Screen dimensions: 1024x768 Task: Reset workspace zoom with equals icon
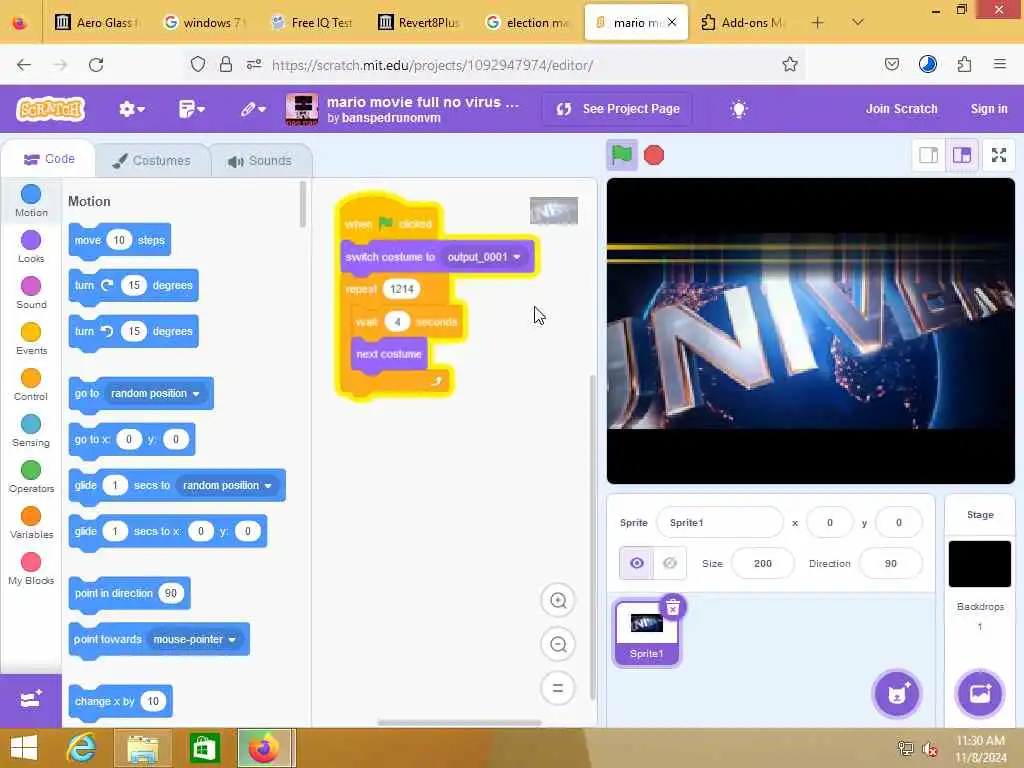pos(558,688)
